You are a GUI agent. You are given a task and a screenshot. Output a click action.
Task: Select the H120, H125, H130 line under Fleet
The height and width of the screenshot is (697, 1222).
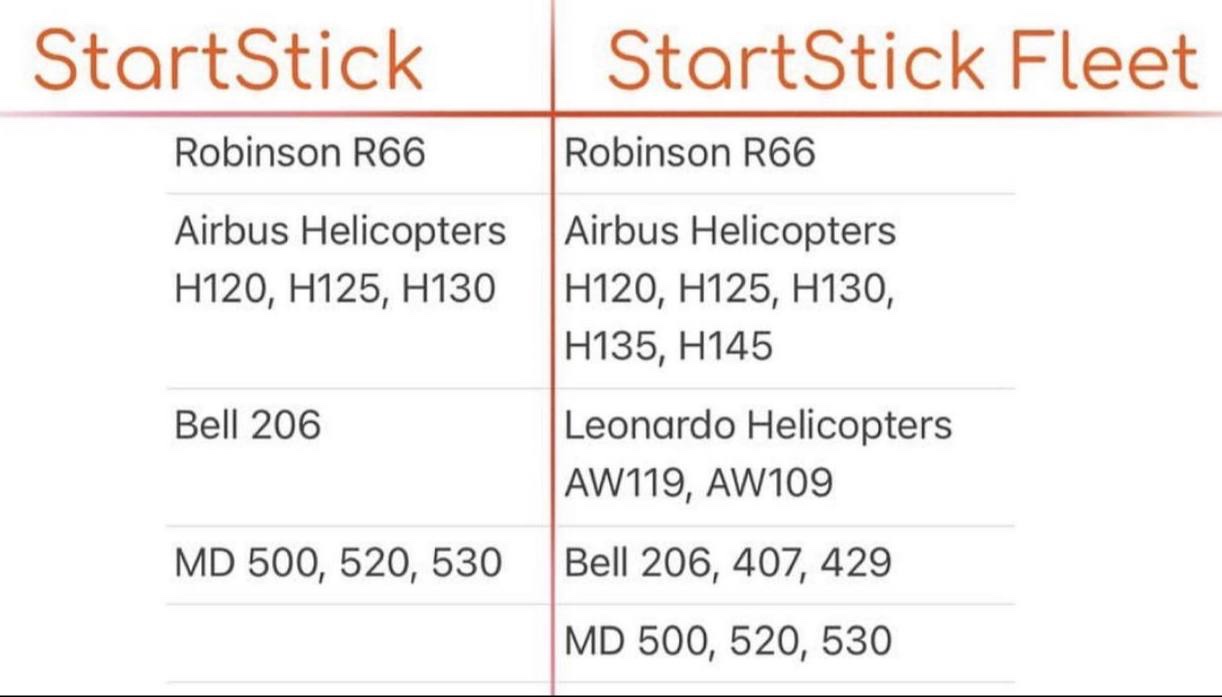730,289
